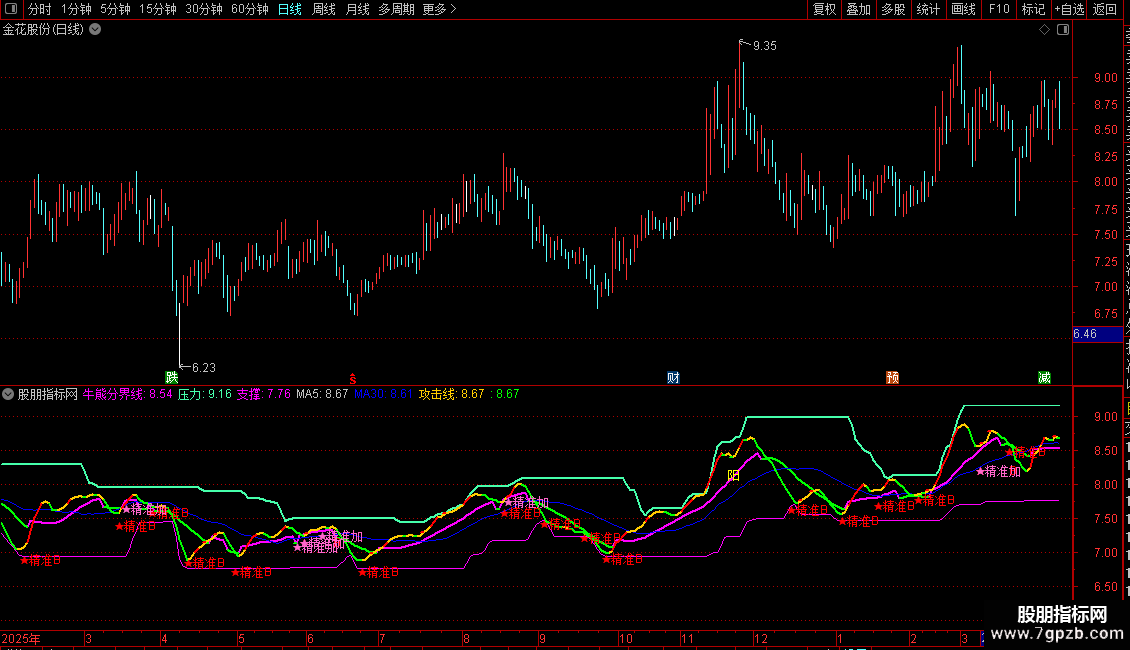The image size is (1130, 650).
Task: Click the 2025年 label on timeline
Action: click(x=23, y=638)
